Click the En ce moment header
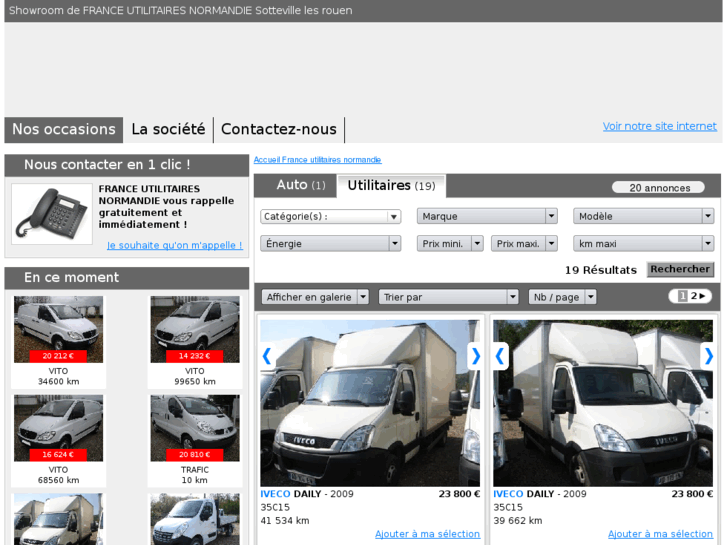Viewport: 727px width, 545px height. pyautogui.click(x=127, y=278)
